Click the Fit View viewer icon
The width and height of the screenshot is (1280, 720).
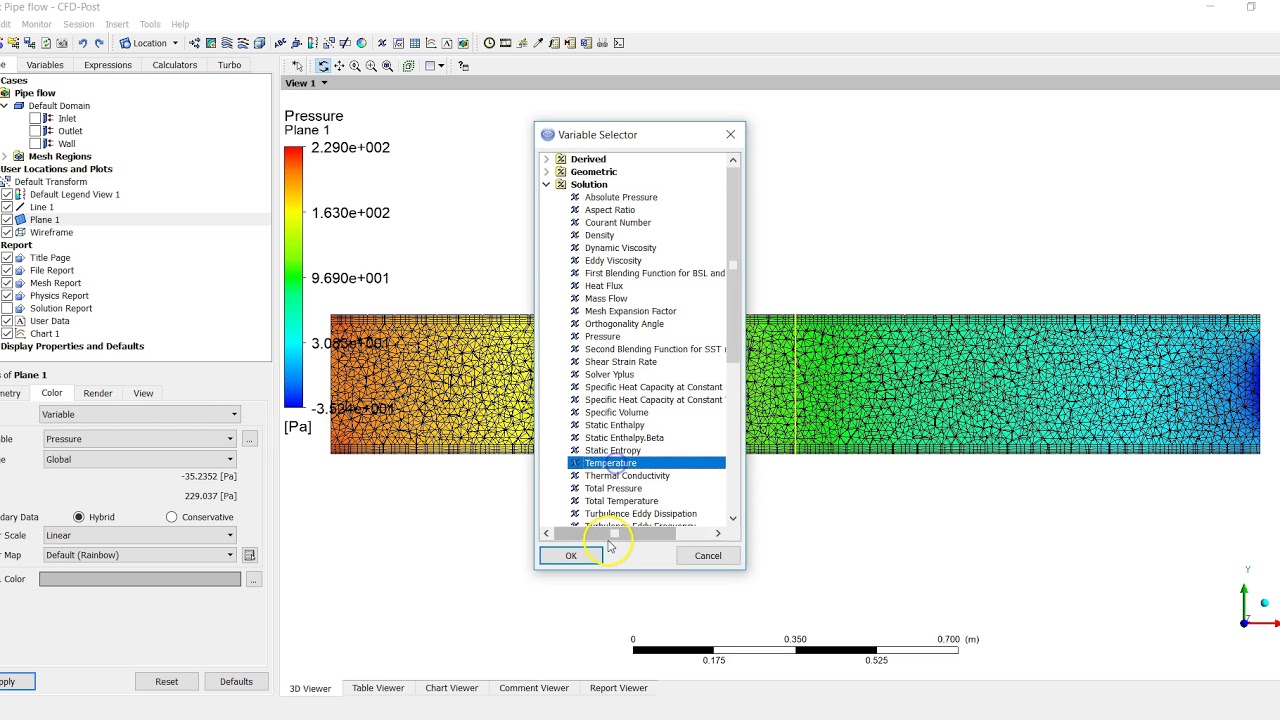coord(387,66)
